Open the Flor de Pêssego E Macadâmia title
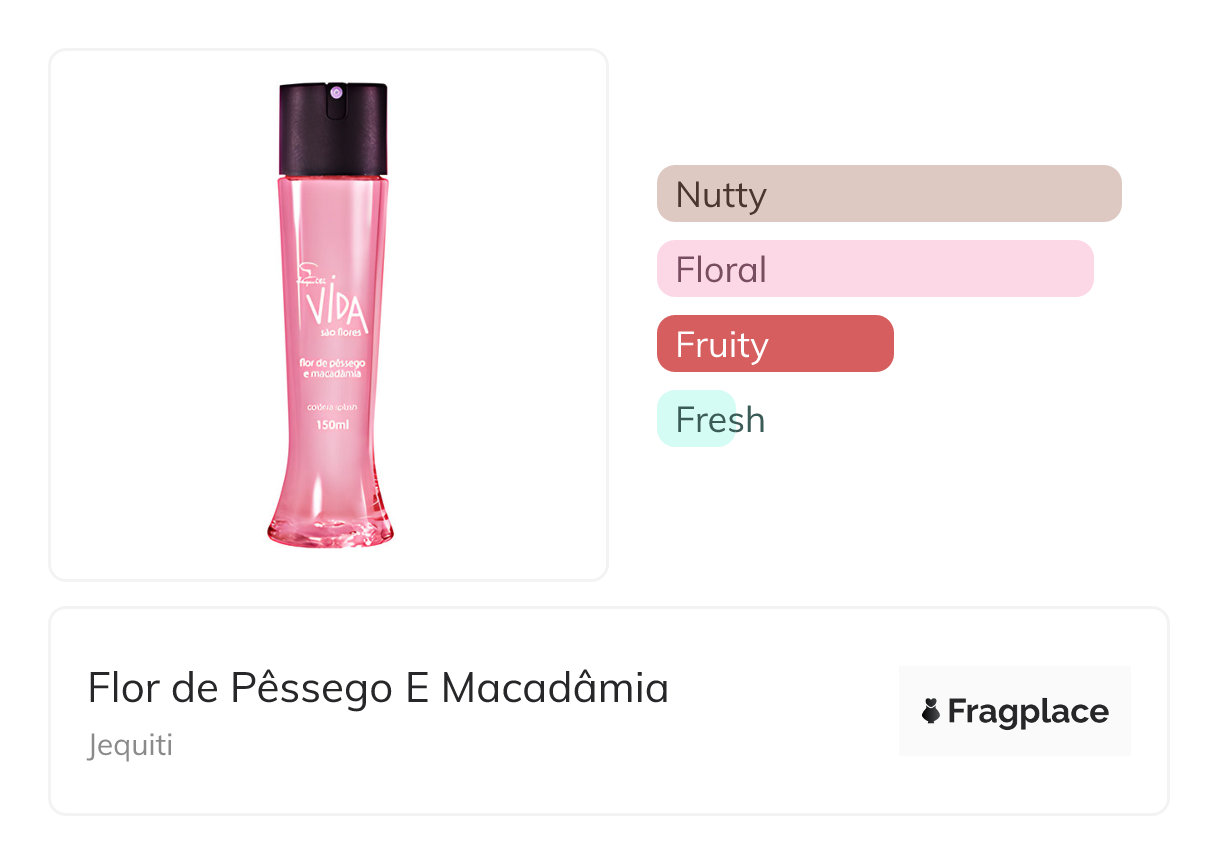 click(378, 688)
